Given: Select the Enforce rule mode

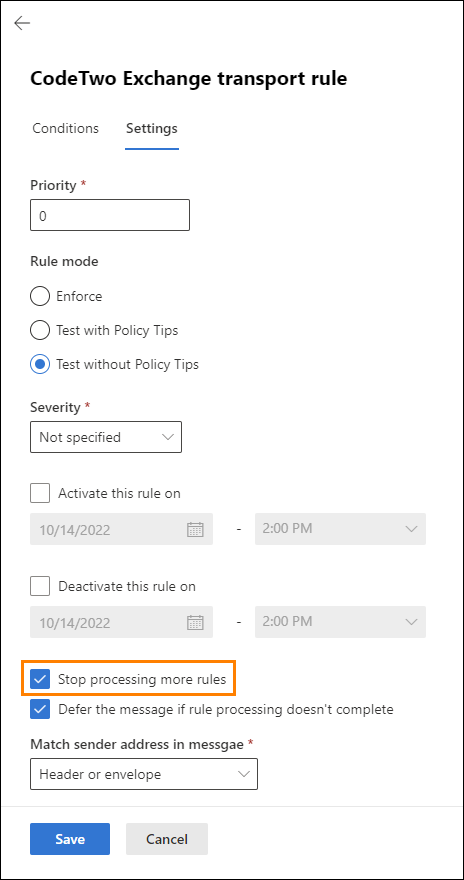Looking at the screenshot, I should coord(40,296).
